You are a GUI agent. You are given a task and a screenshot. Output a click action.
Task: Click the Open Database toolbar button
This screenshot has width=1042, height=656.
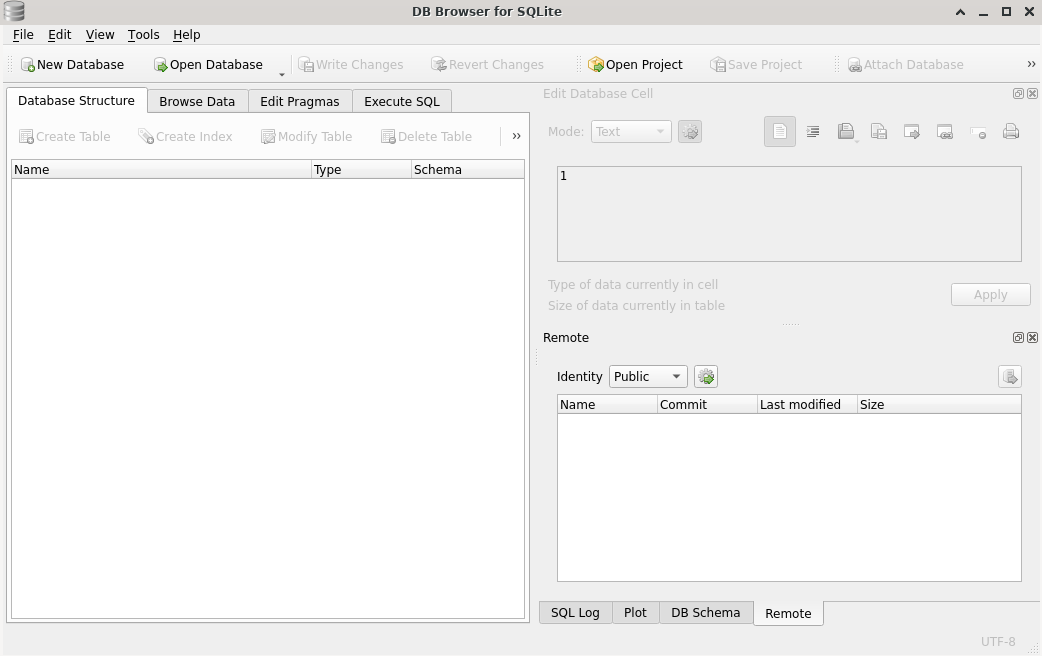208,64
